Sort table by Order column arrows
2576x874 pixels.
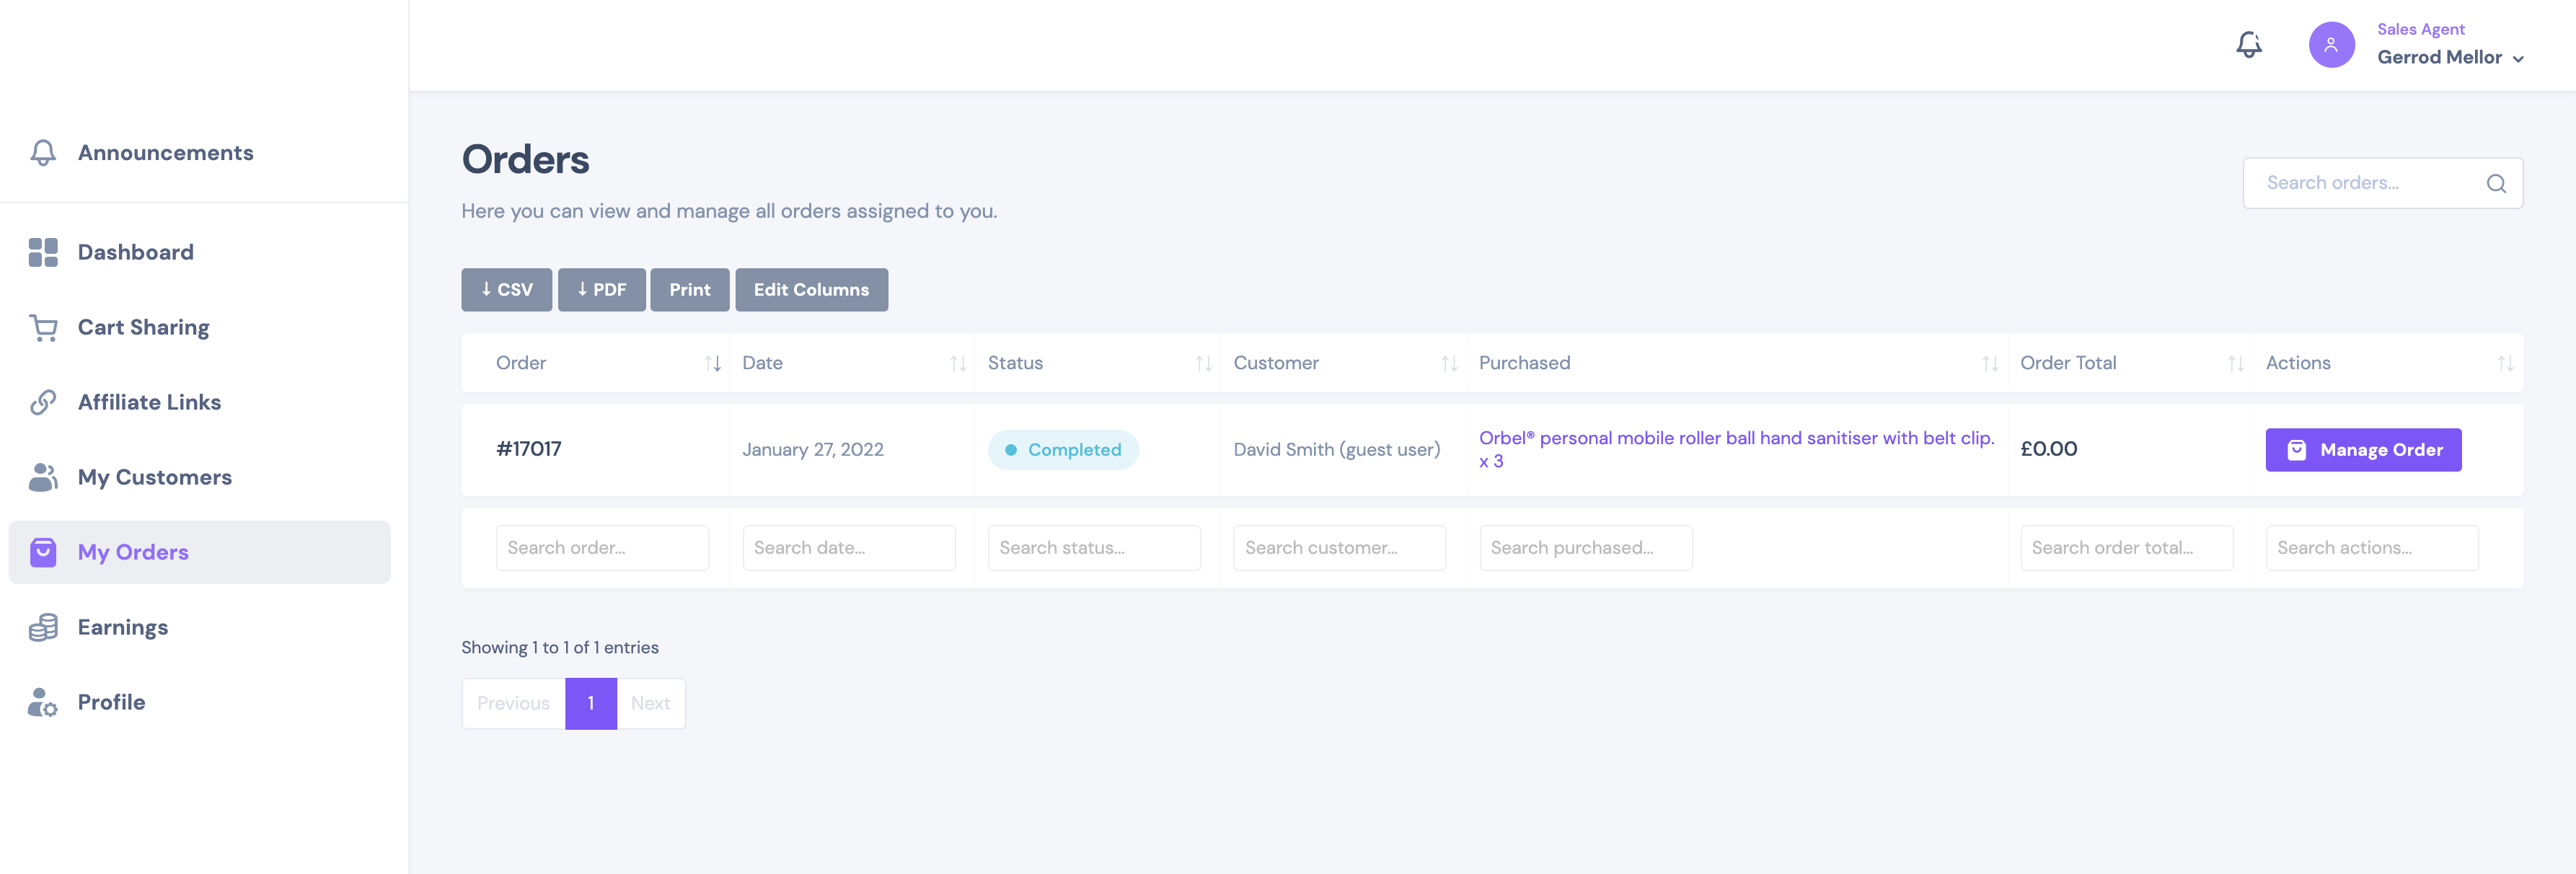coord(713,363)
